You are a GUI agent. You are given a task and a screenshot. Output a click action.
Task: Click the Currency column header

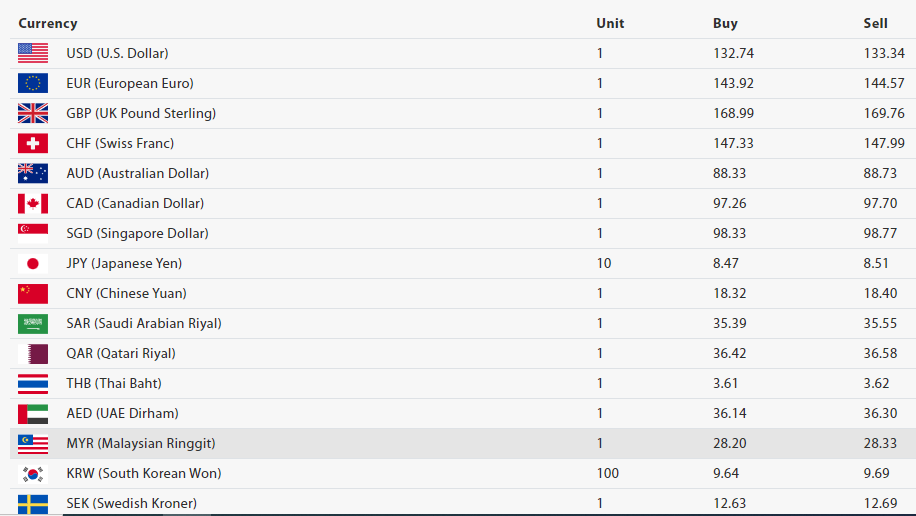pos(47,23)
